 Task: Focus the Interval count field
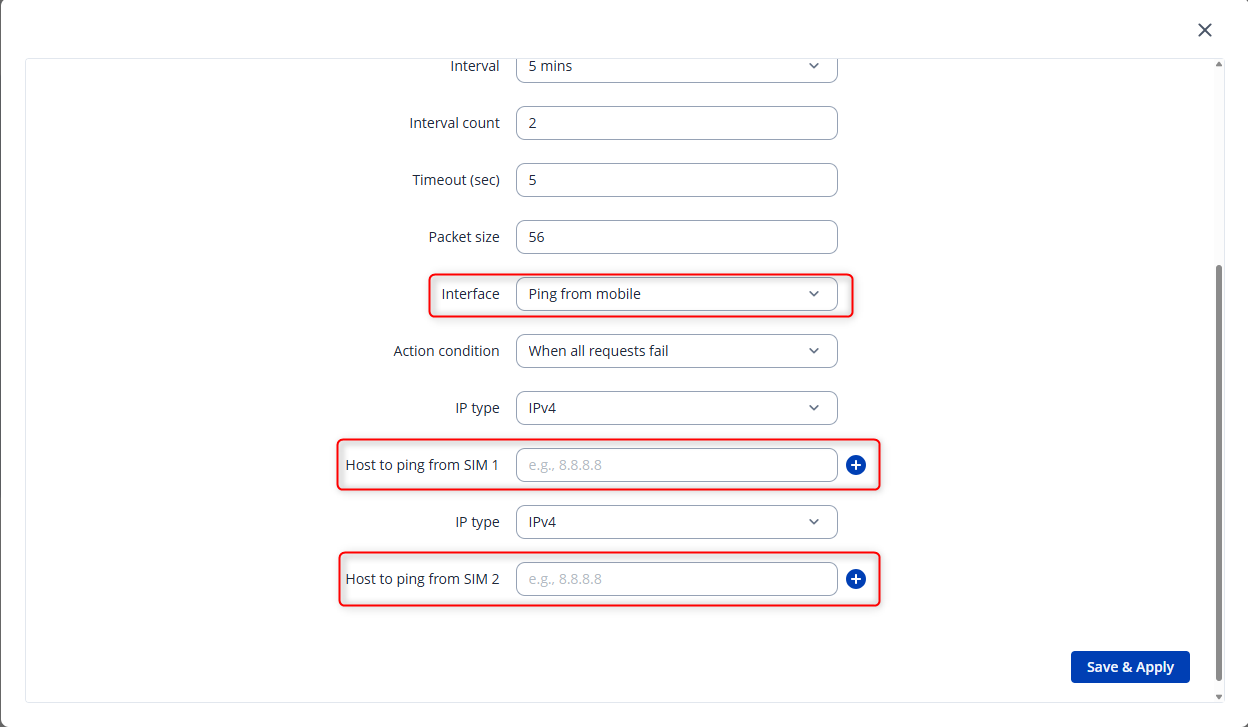[676, 123]
